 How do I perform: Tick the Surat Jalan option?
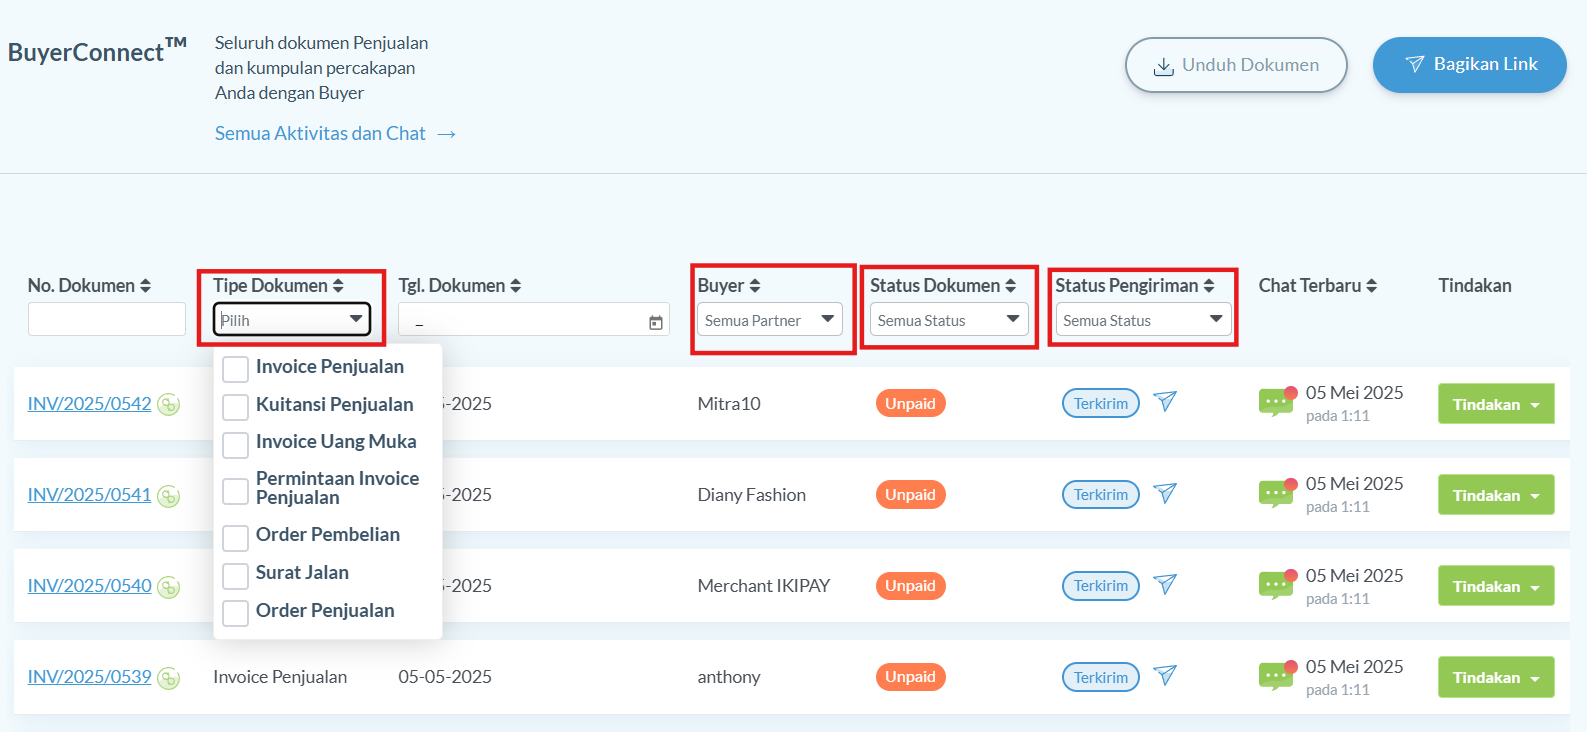click(235, 576)
